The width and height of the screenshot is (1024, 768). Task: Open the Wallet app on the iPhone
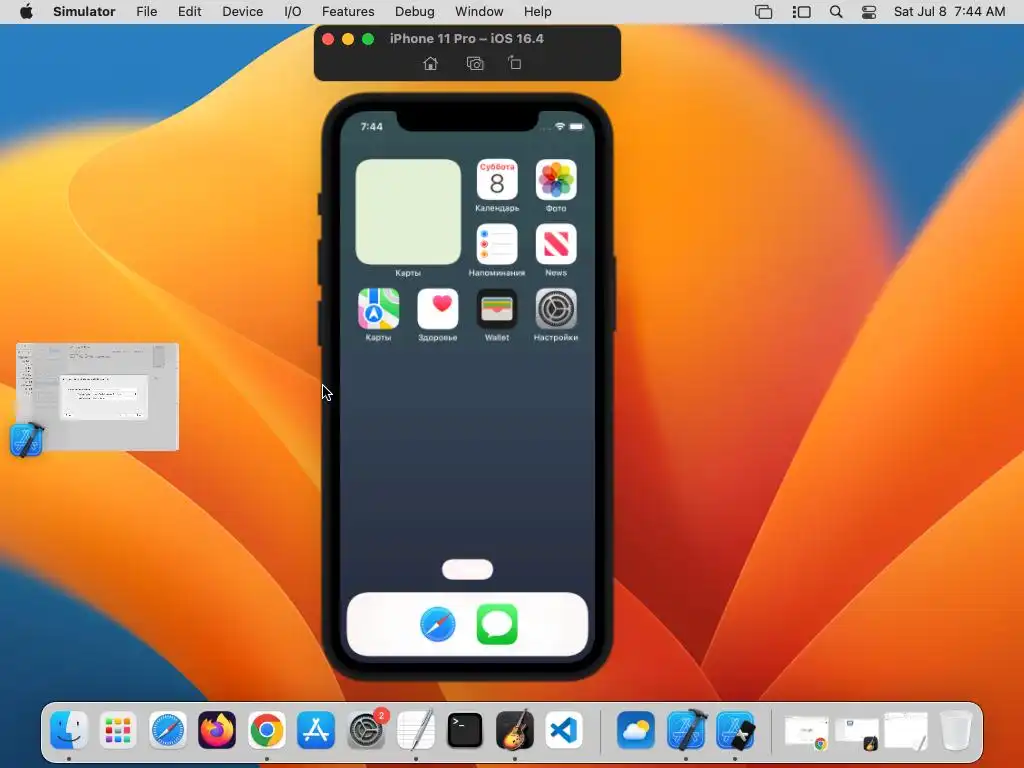click(497, 309)
